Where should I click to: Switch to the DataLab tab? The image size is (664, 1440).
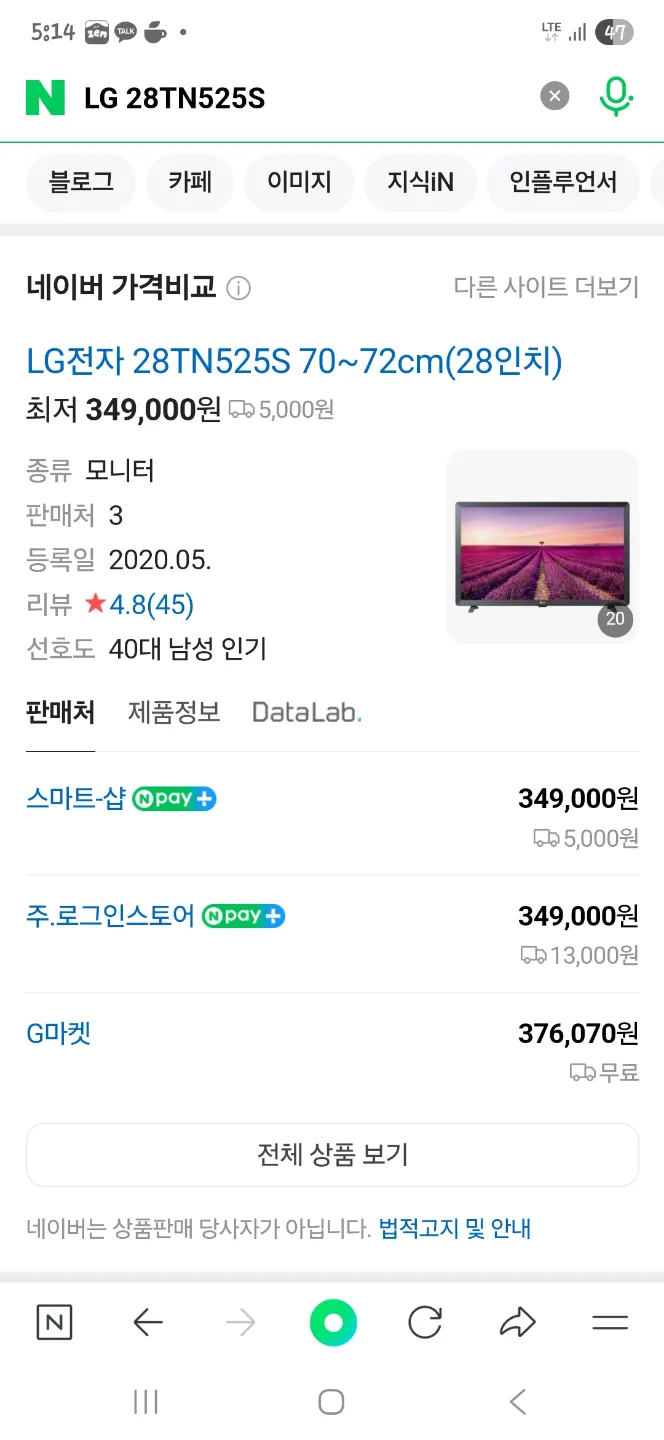pos(307,712)
